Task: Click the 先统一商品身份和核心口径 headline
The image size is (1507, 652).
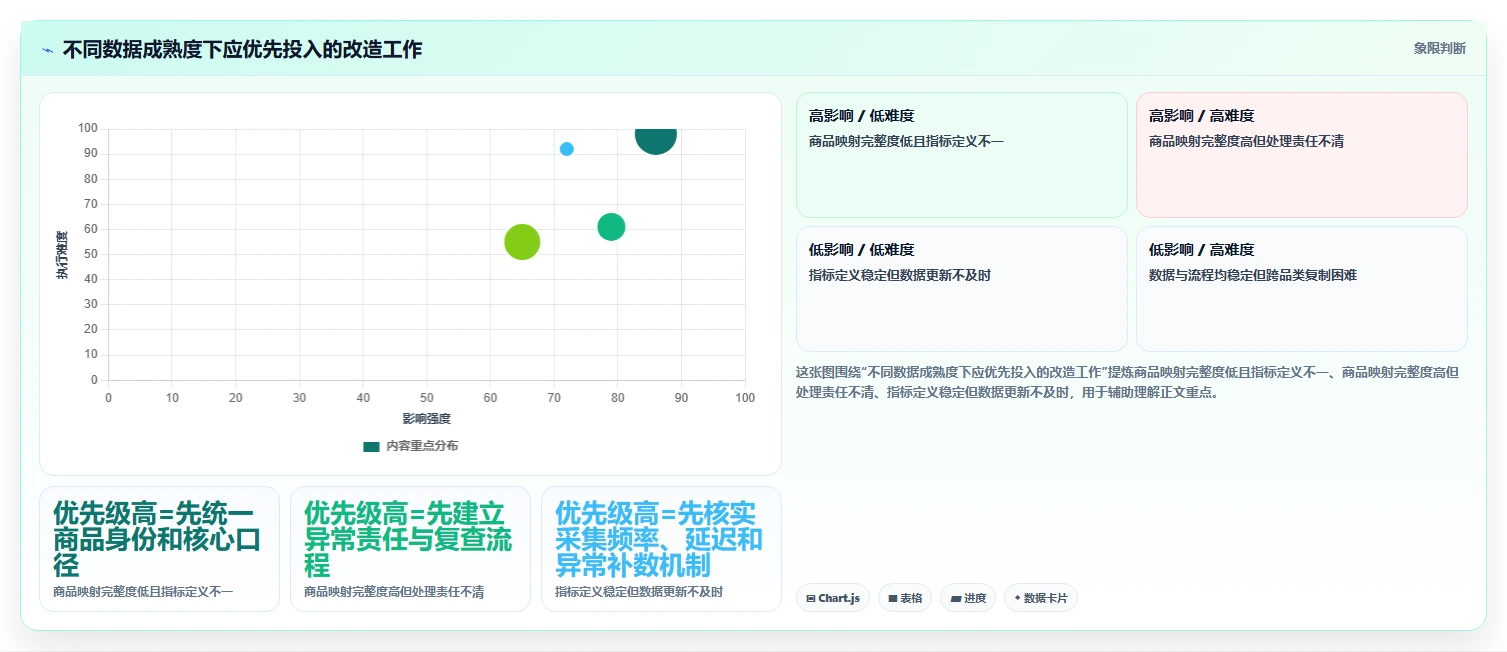Action: [157, 540]
